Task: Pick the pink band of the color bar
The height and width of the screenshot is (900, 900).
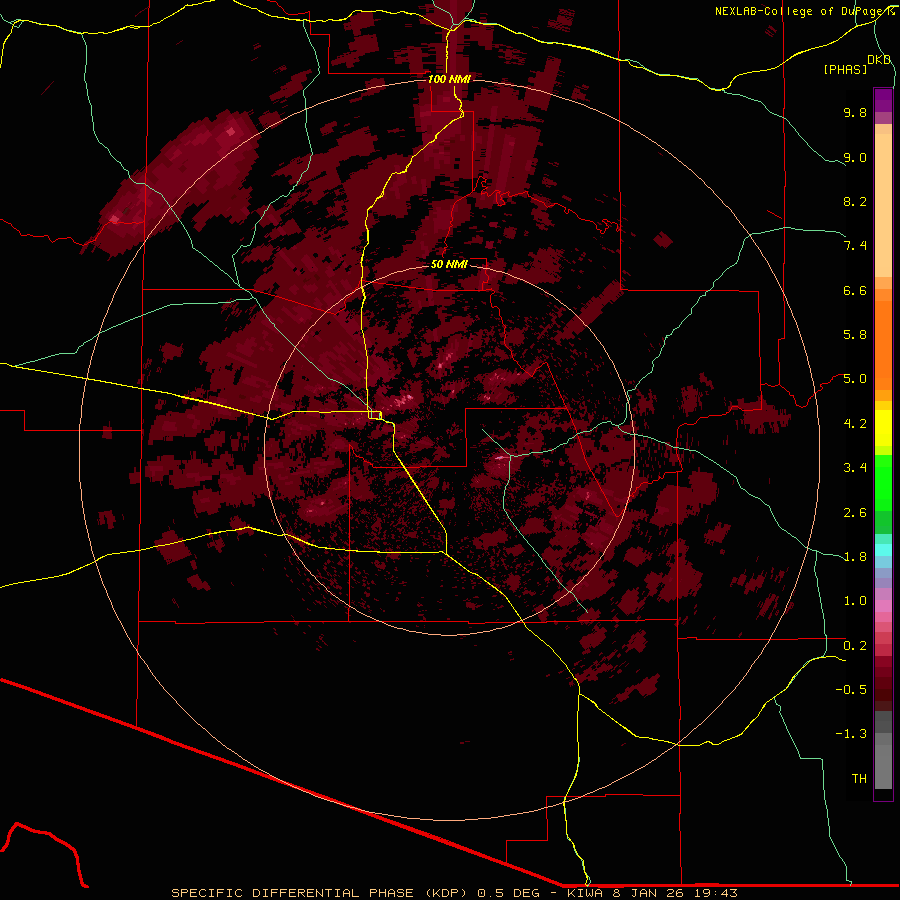Action: click(x=883, y=606)
